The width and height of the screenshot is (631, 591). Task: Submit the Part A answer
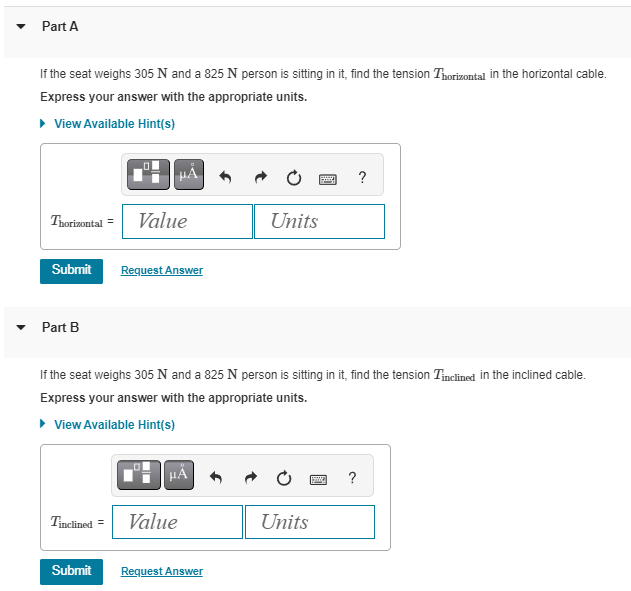[71, 271]
